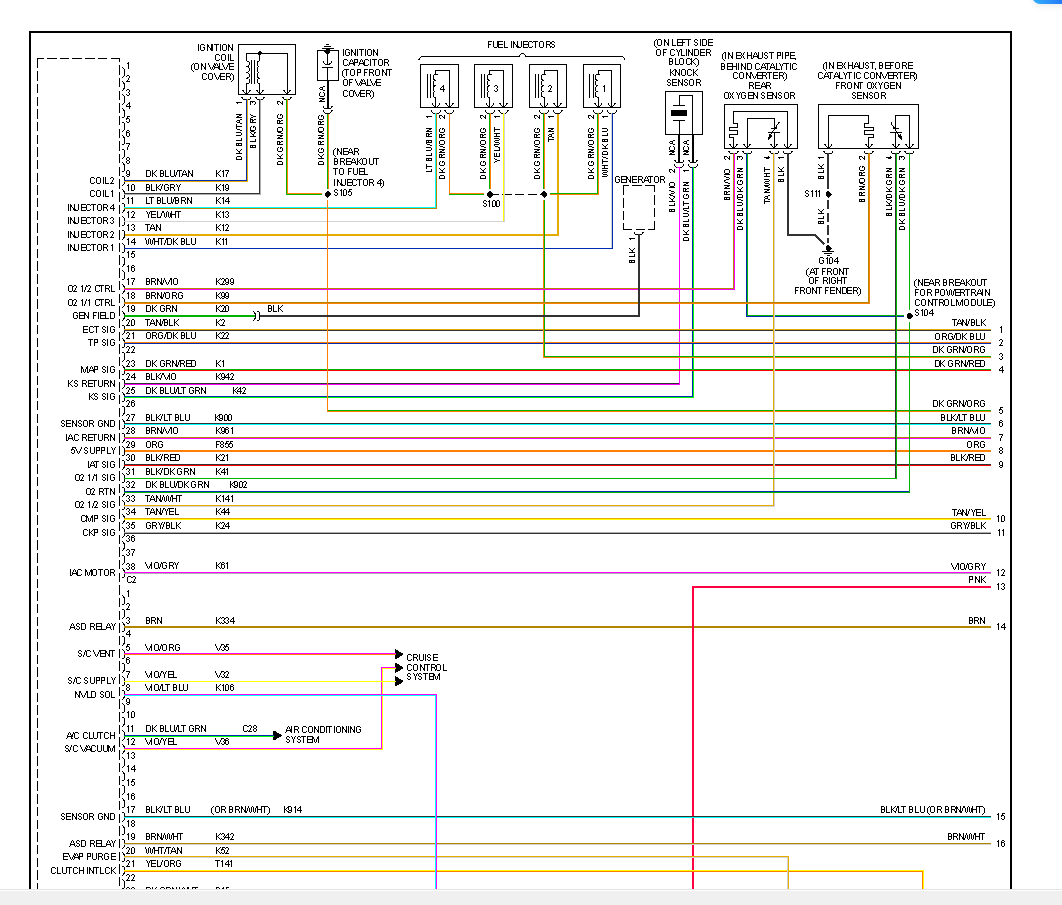Click the INJECTOR 4 pin label

[91, 207]
